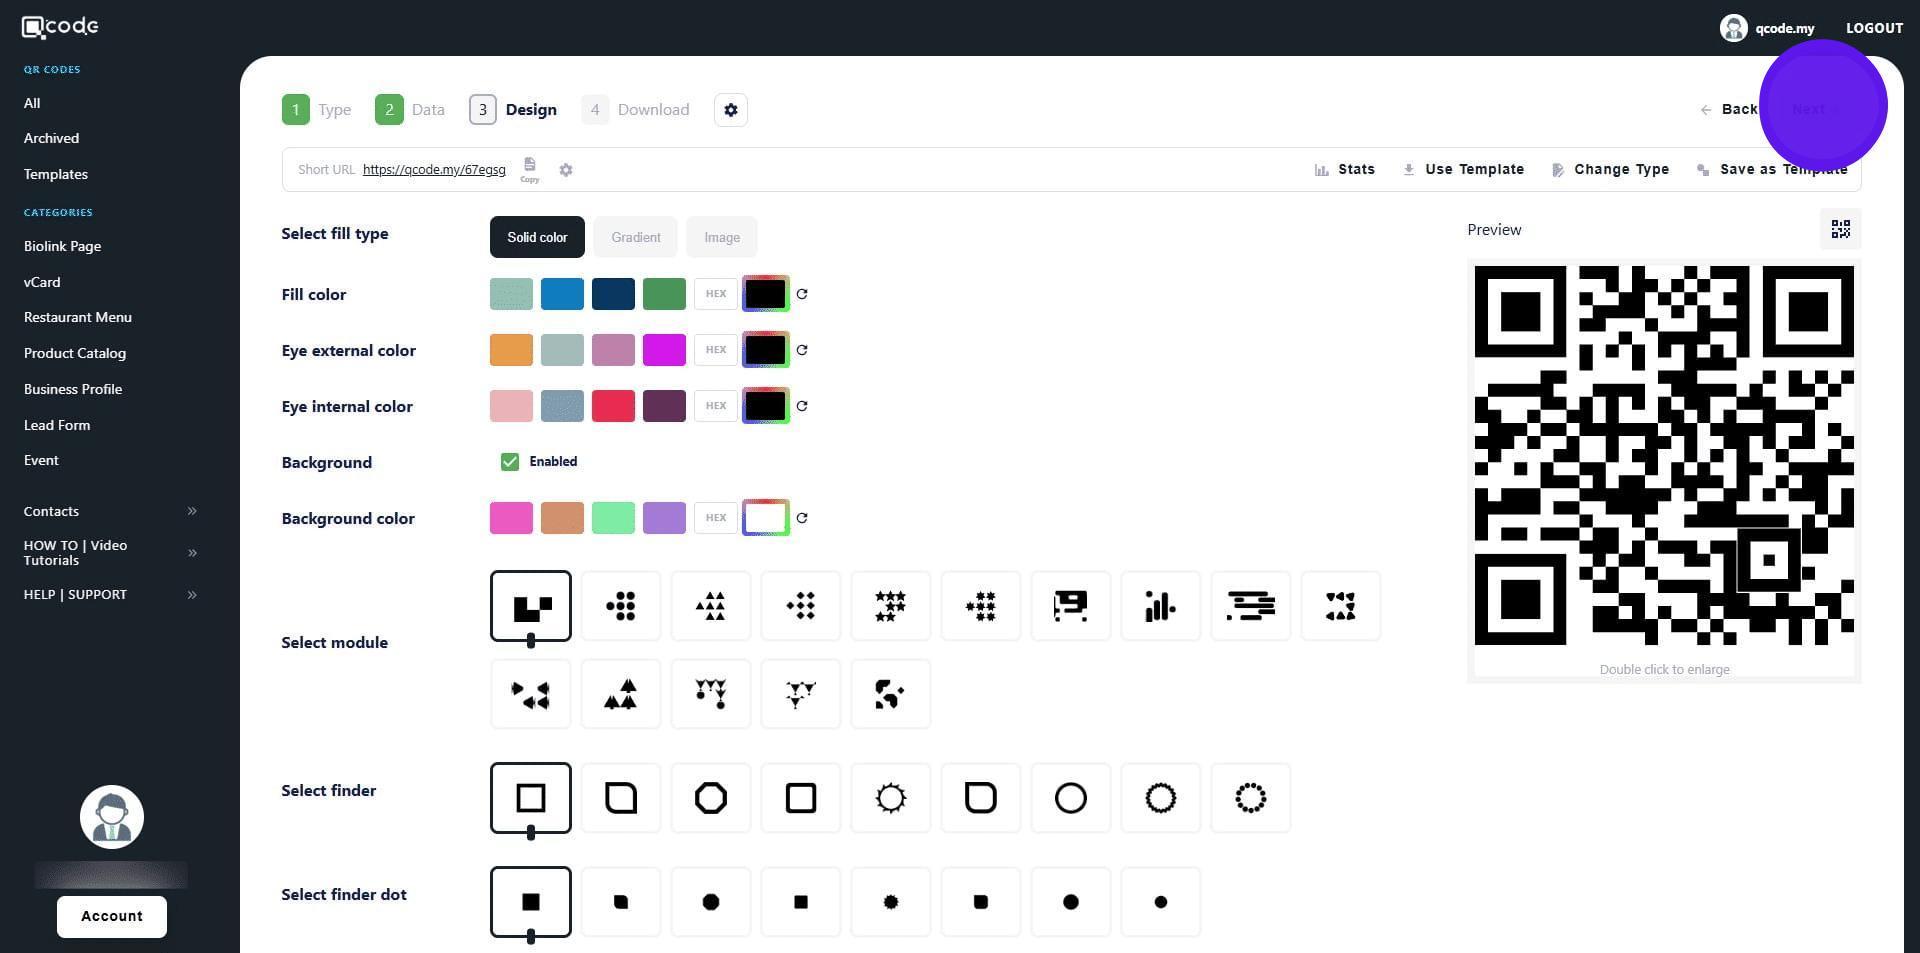Copy the short URL with copy icon

tap(530, 168)
